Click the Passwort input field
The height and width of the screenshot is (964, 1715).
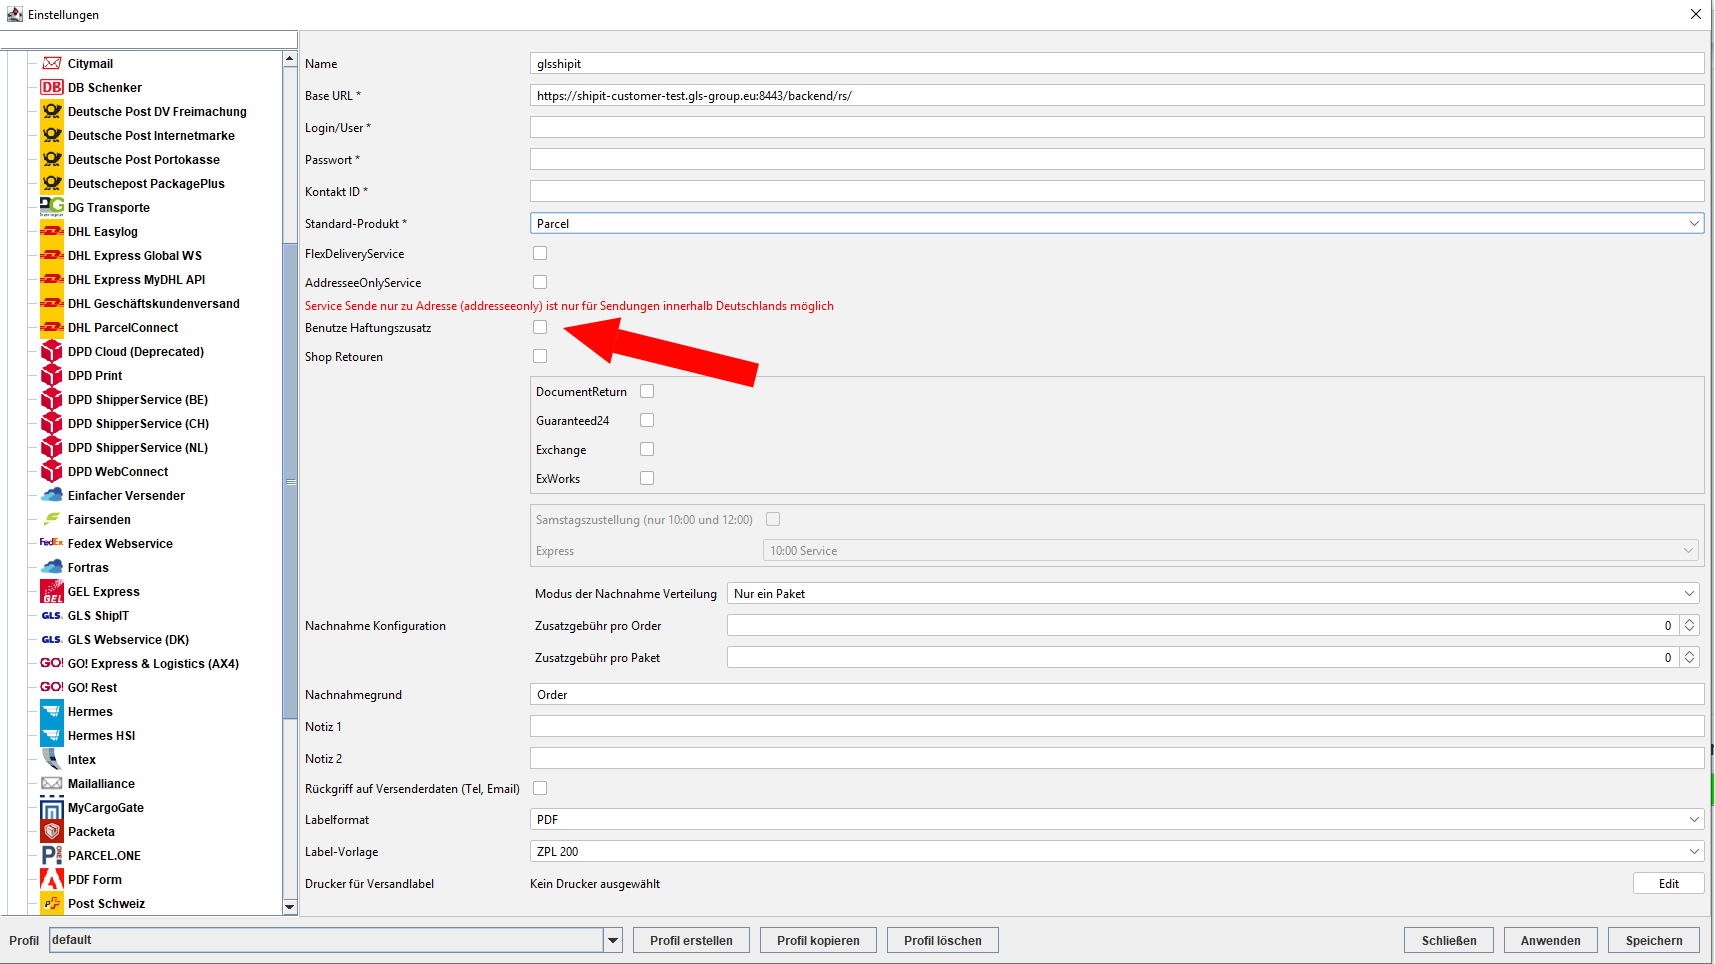(x=1117, y=159)
